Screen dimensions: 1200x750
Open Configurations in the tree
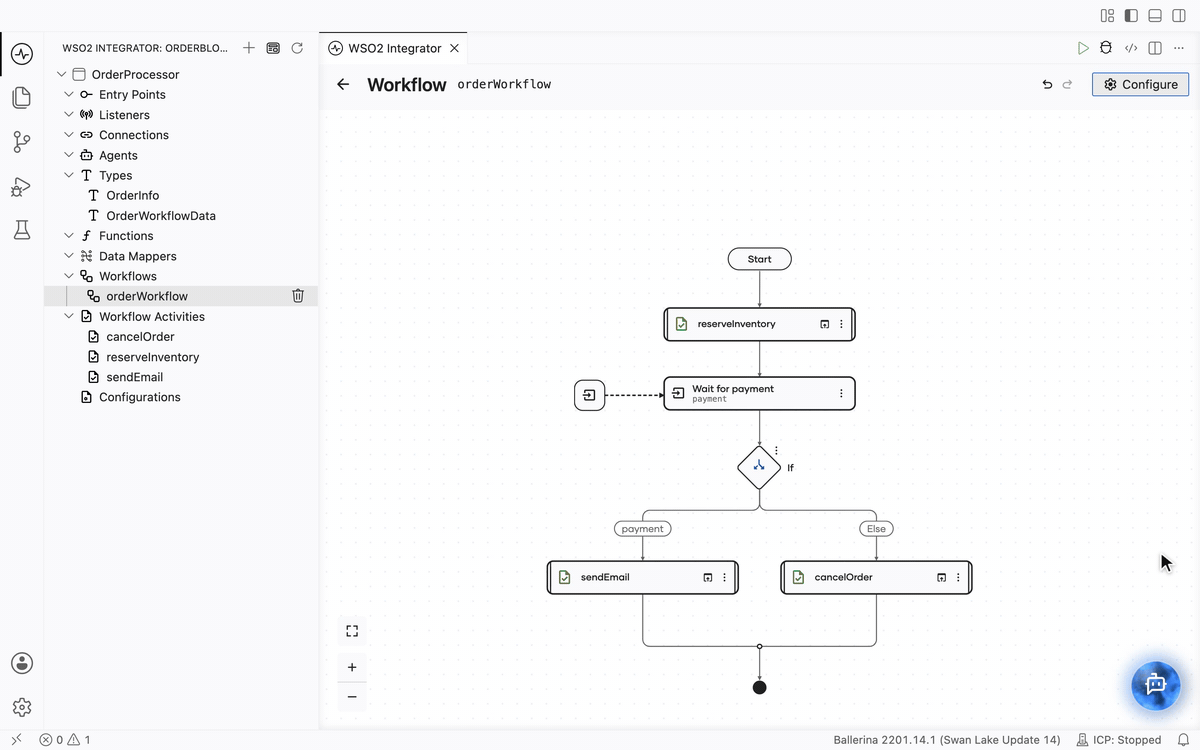coord(140,397)
